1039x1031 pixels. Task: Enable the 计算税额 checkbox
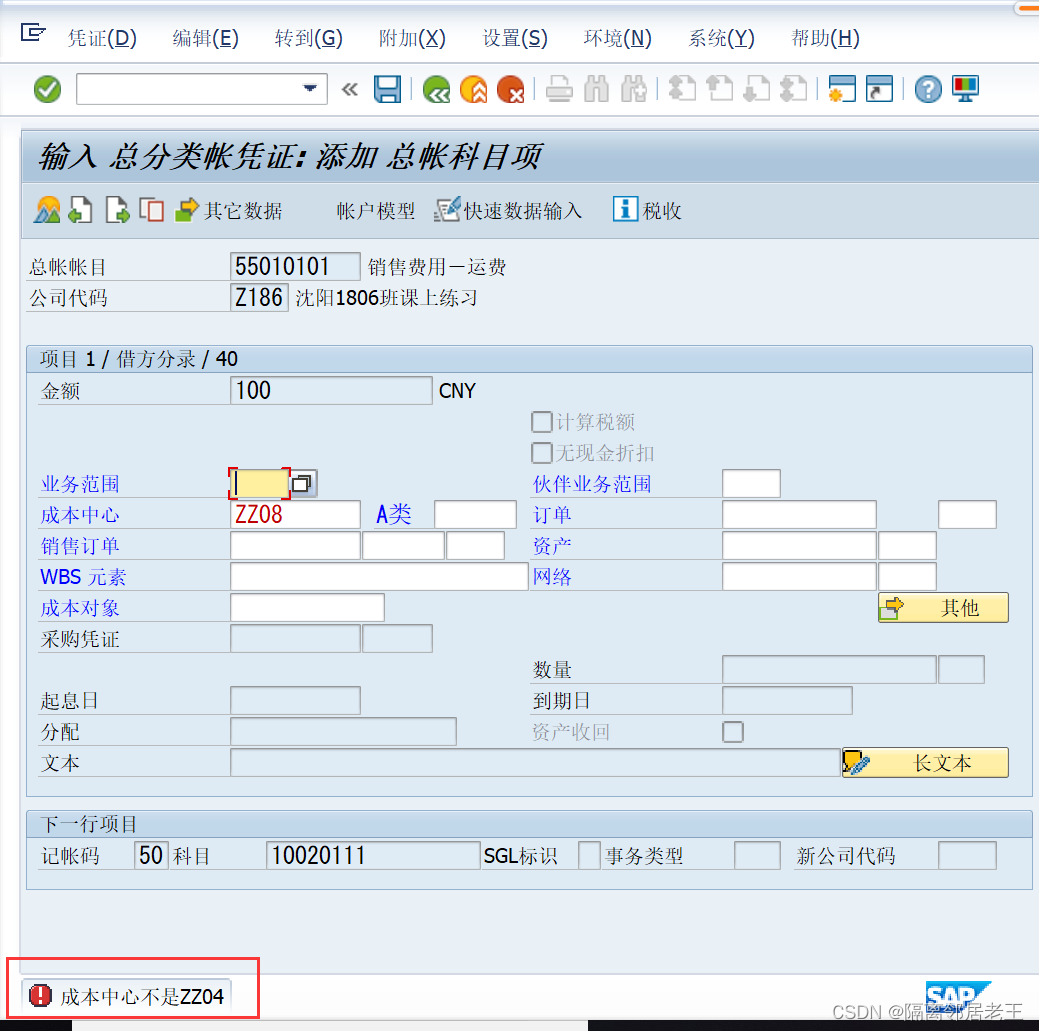541,421
